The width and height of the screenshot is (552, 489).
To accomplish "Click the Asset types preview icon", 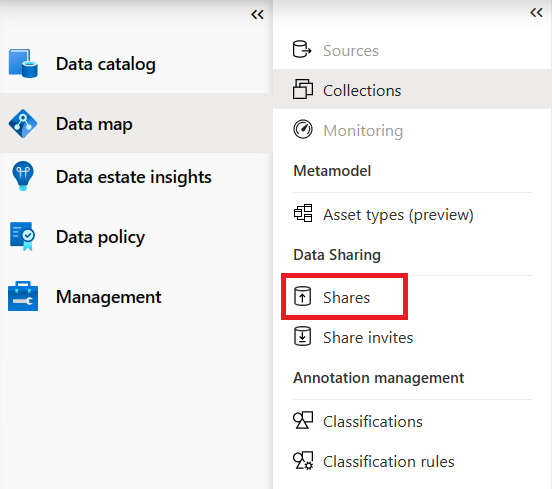I will [303, 213].
